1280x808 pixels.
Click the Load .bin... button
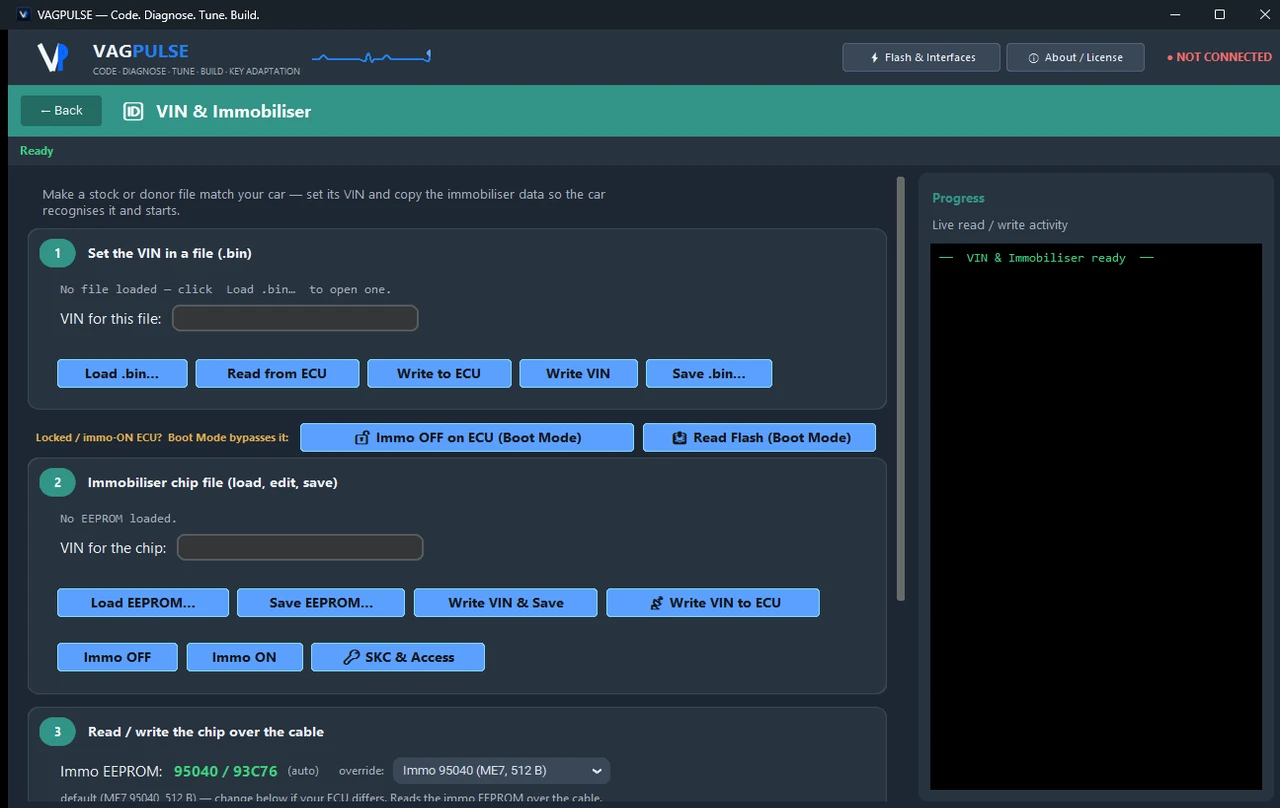pyautogui.click(x=122, y=373)
